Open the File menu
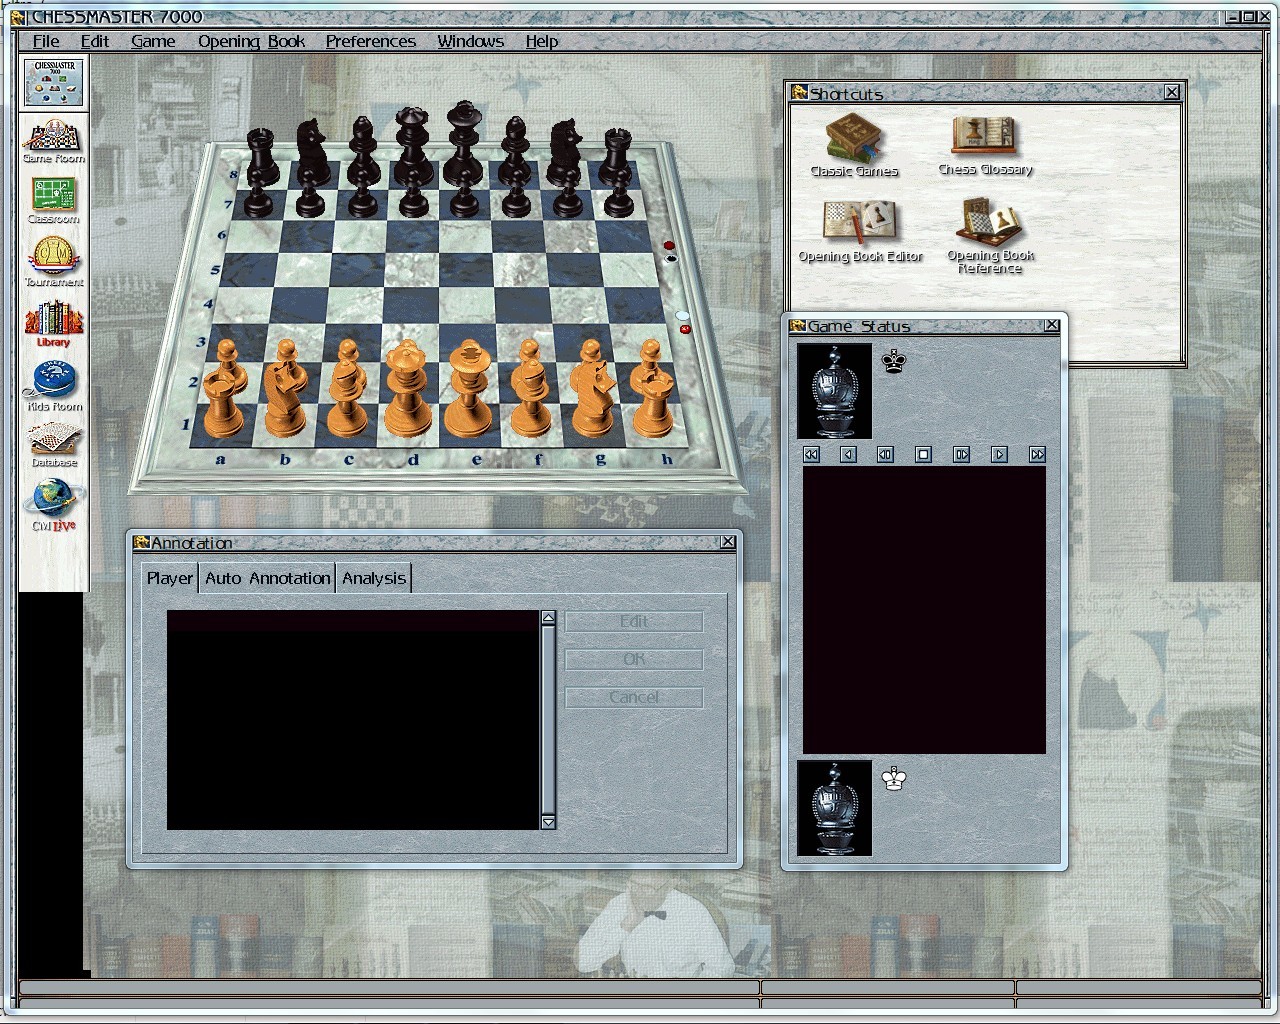1280x1024 pixels. pos(46,41)
